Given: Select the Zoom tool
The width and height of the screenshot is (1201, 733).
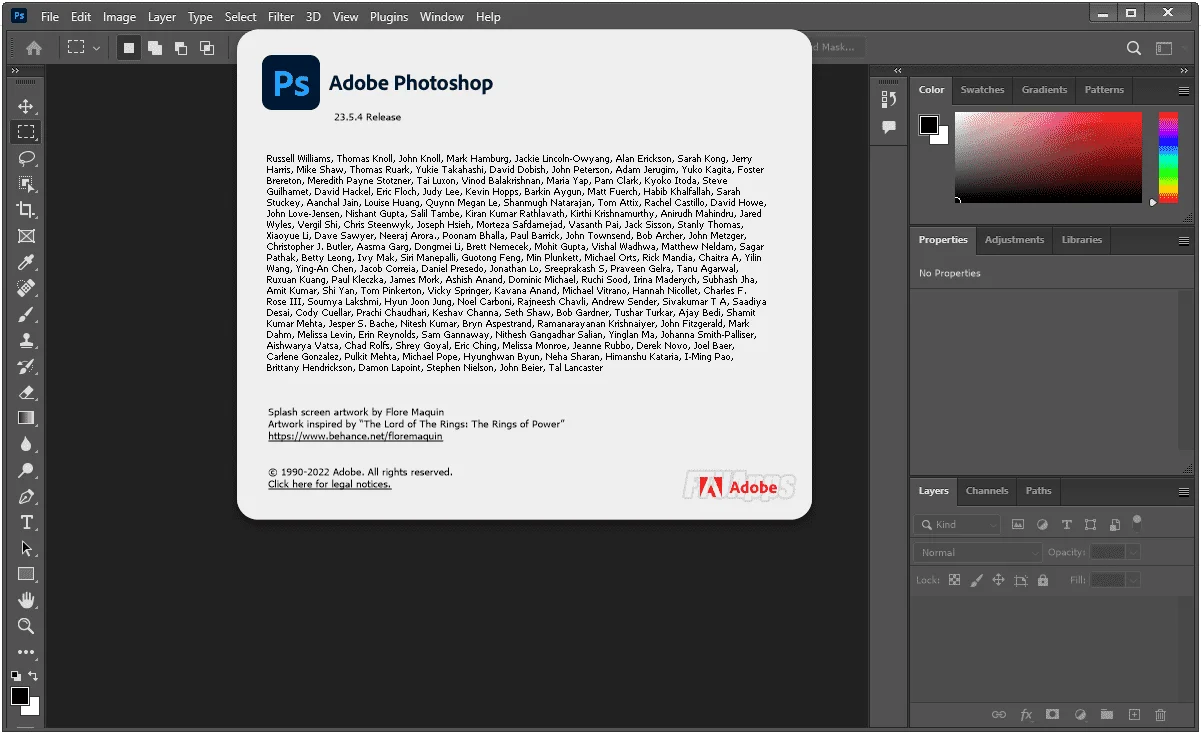Looking at the screenshot, I should pyautogui.click(x=26, y=626).
